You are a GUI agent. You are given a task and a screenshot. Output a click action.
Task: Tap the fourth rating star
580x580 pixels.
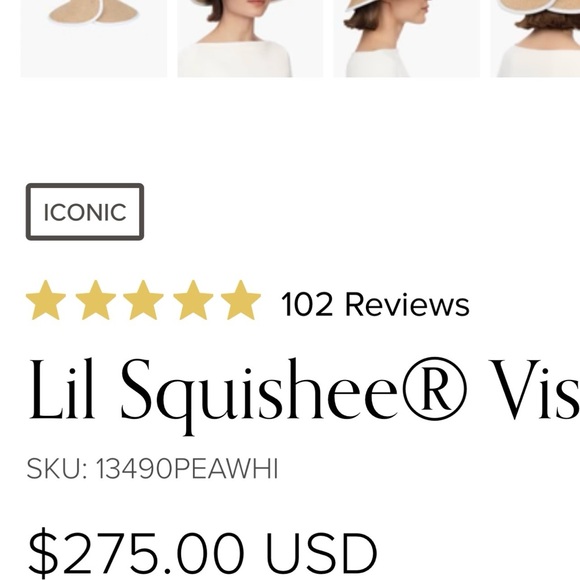tap(193, 300)
